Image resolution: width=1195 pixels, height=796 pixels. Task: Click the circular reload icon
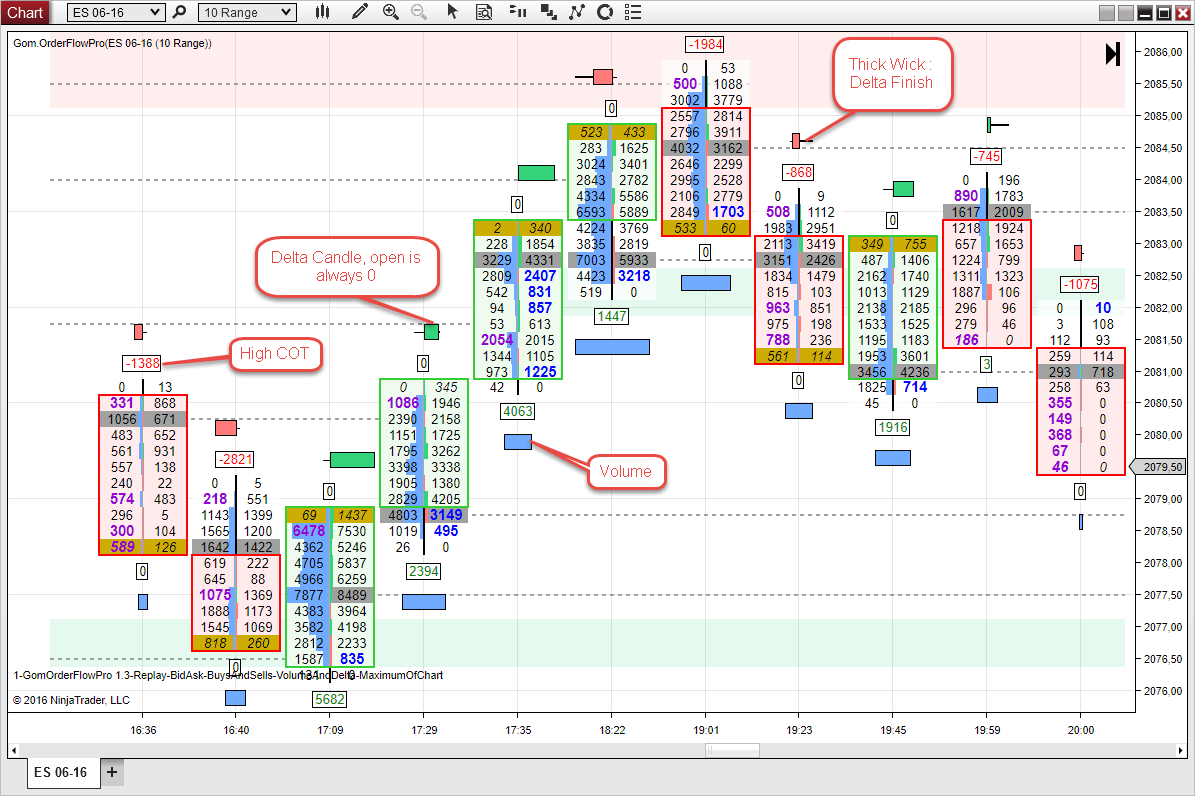pos(605,12)
